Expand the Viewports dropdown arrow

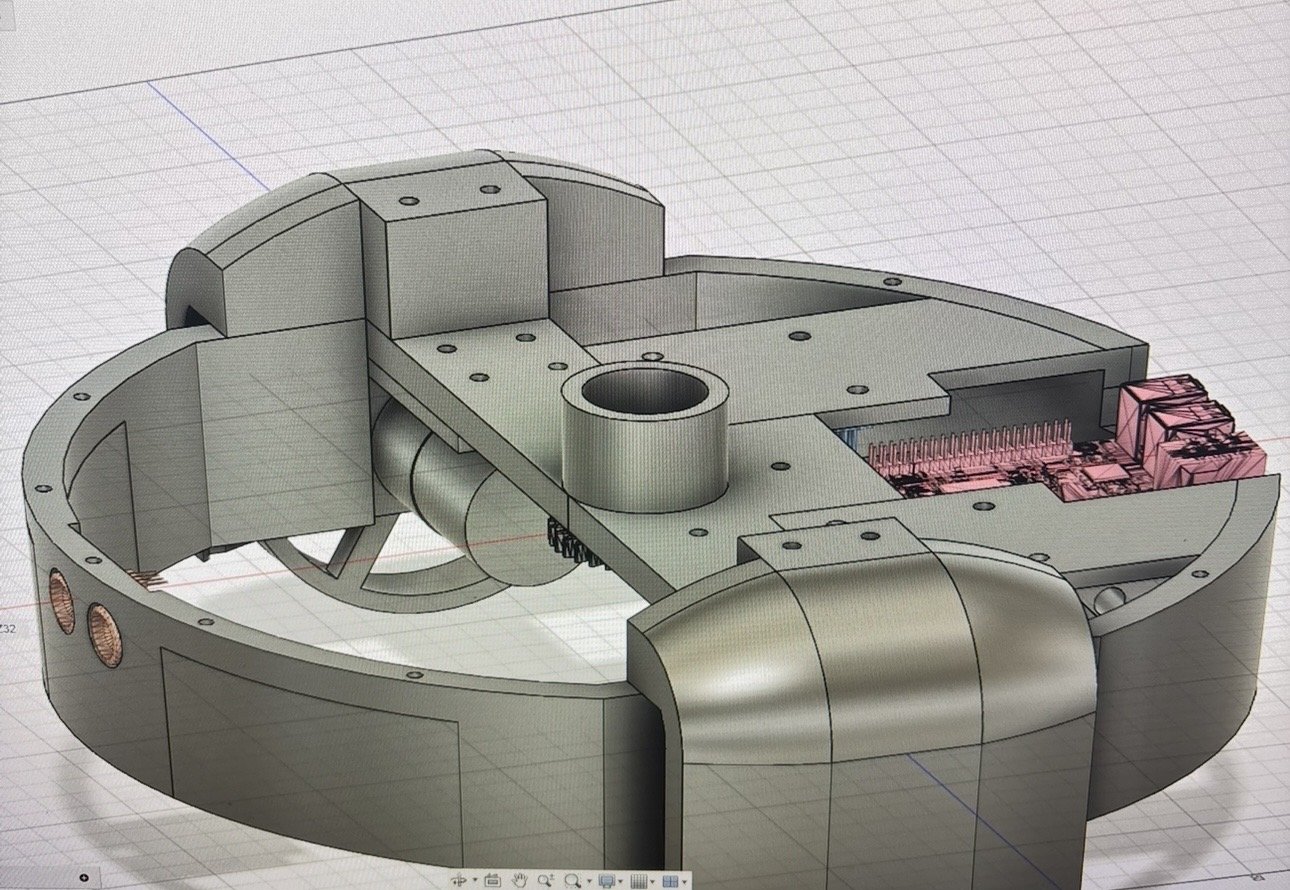(x=685, y=881)
